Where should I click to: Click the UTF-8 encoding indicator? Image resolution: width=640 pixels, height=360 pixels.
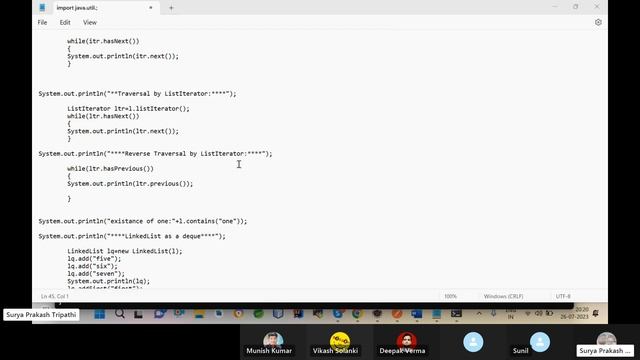[563, 296]
